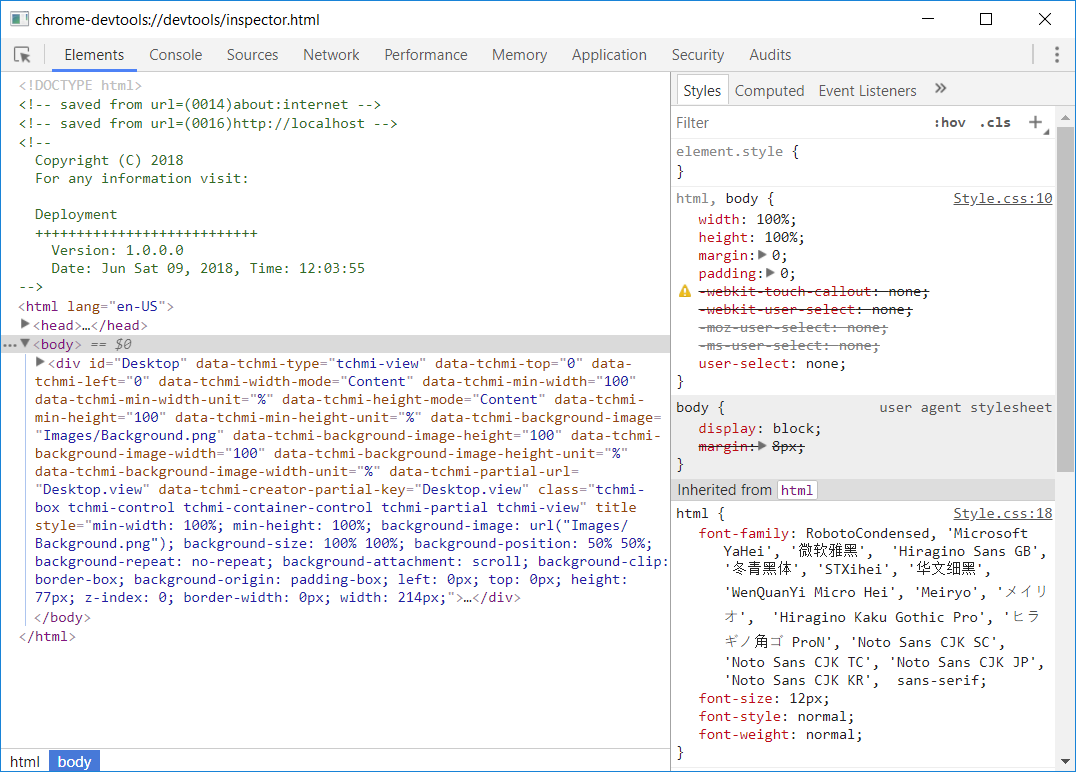Screen dimensions: 1076x772
Task: Click the DevTools window icon in title bar
Action: click(x=19, y=19)
